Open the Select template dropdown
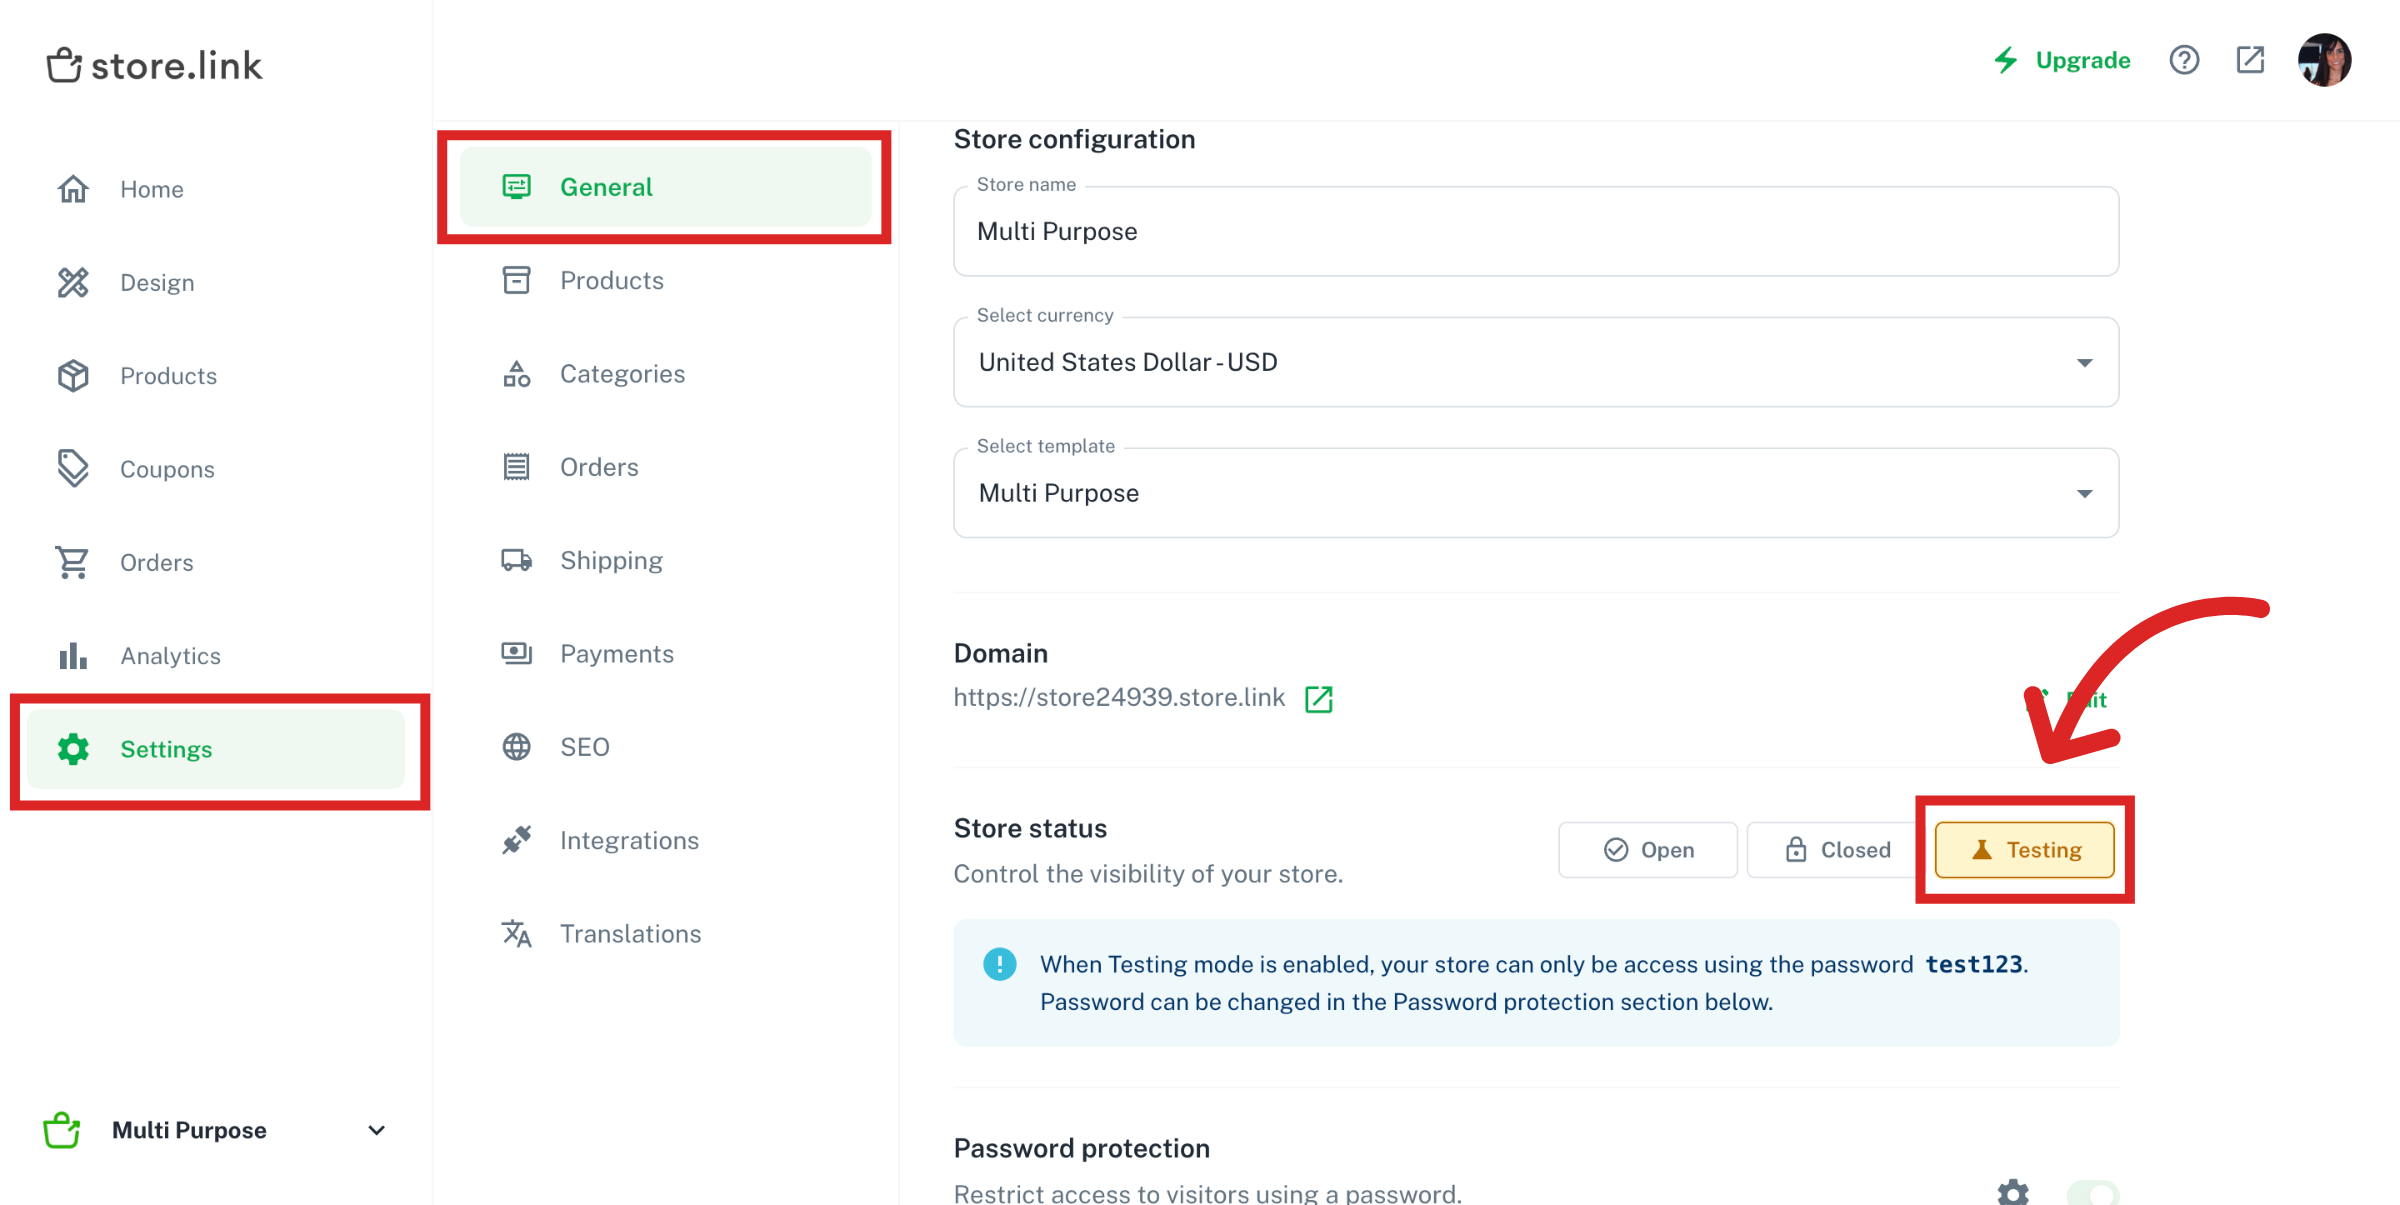The image size is (2400, 1205). click(2084, 493)
